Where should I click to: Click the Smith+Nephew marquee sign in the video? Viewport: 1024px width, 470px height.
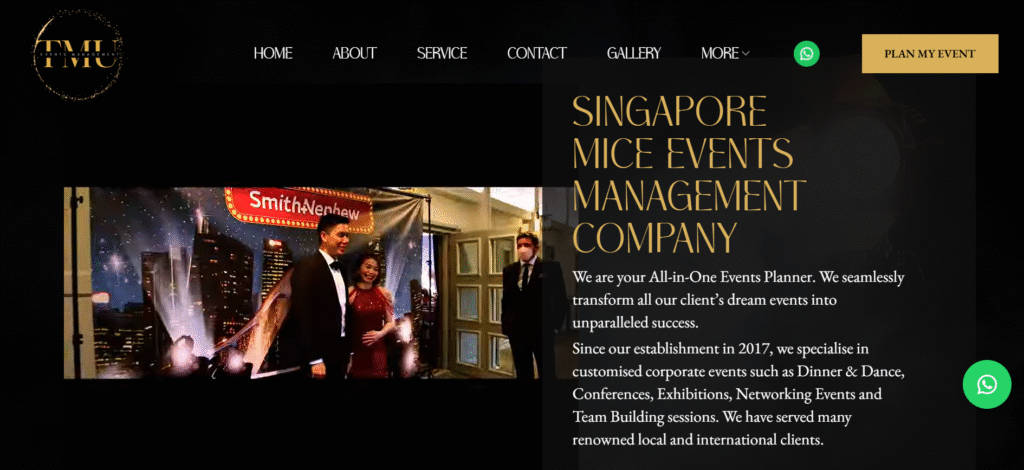coord(300,207)
